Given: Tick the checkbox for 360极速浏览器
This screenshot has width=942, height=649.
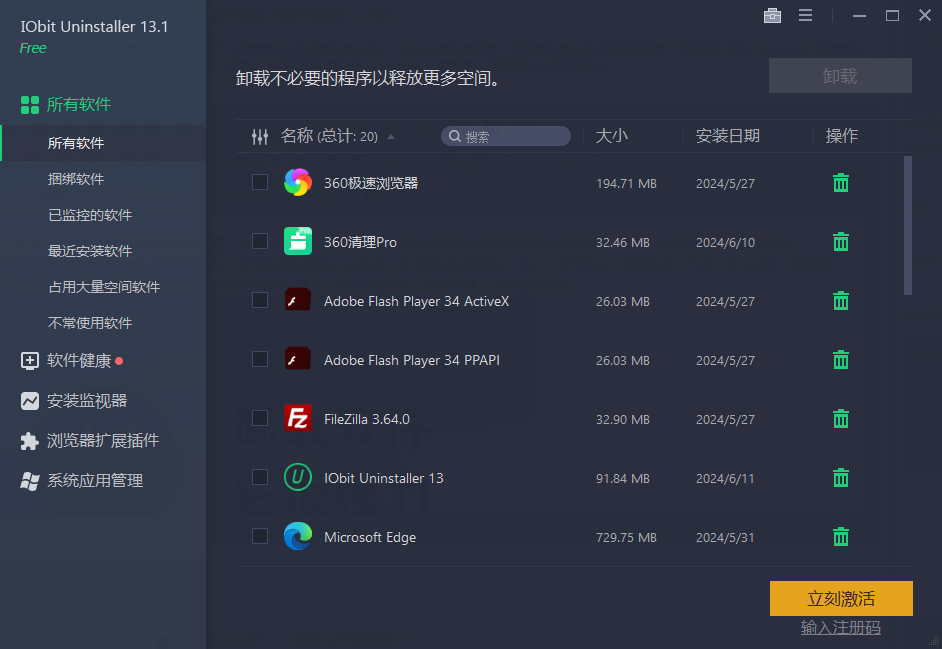Looking at the screenshot, I should point(260,182).
